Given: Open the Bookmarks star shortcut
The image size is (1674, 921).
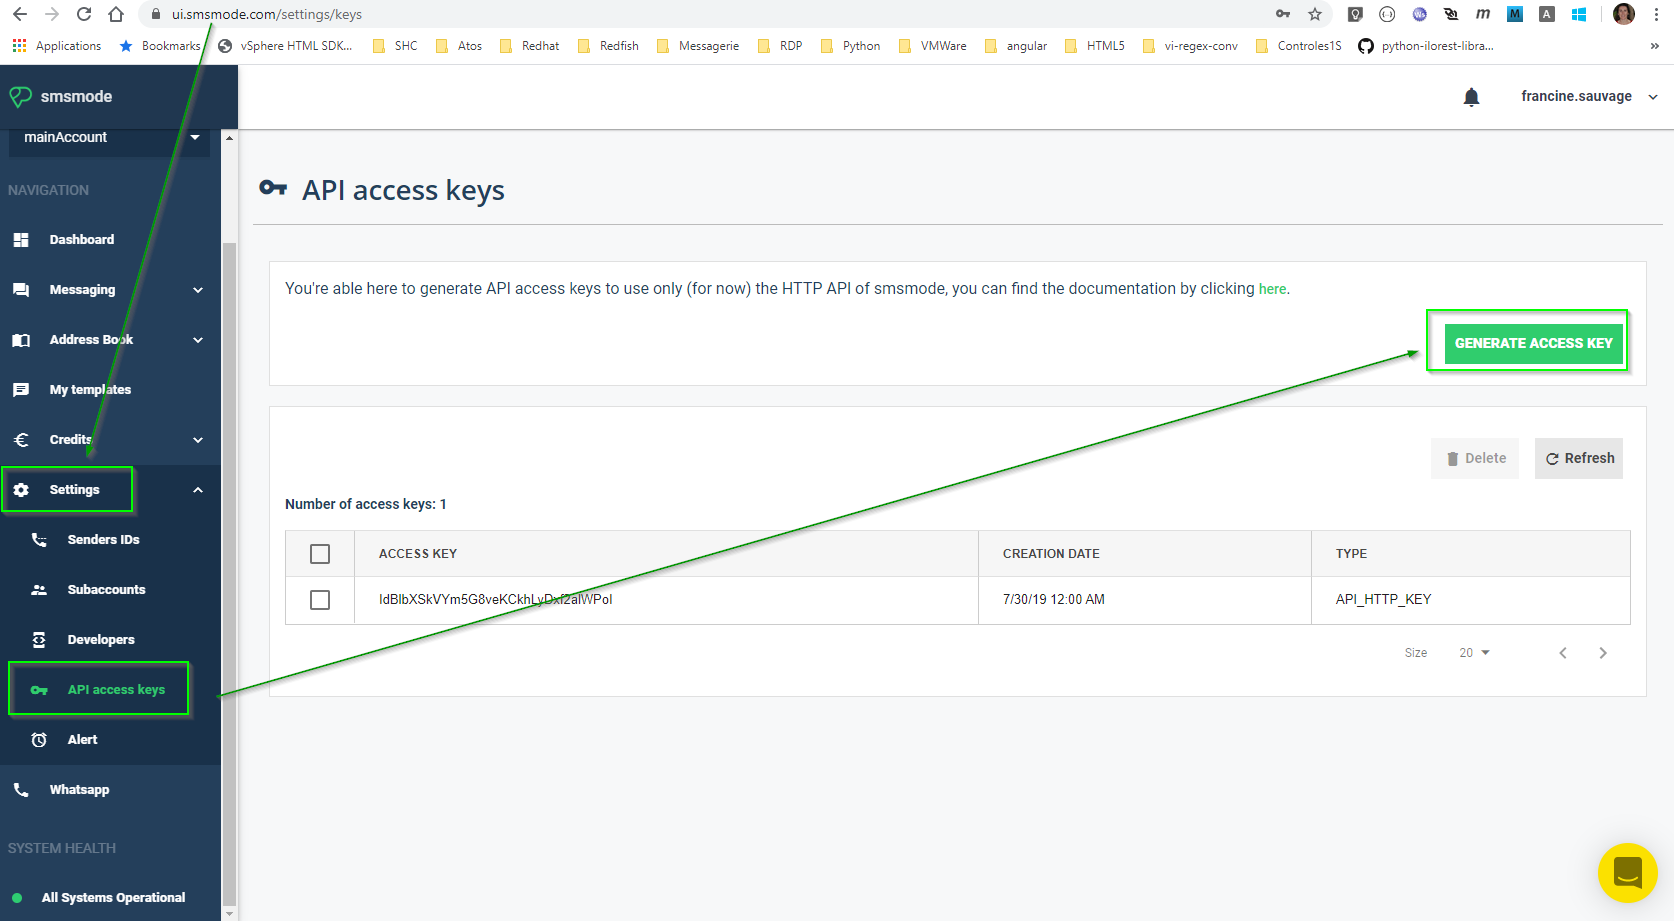Looking at the screenshot, I should click(159, 46).
